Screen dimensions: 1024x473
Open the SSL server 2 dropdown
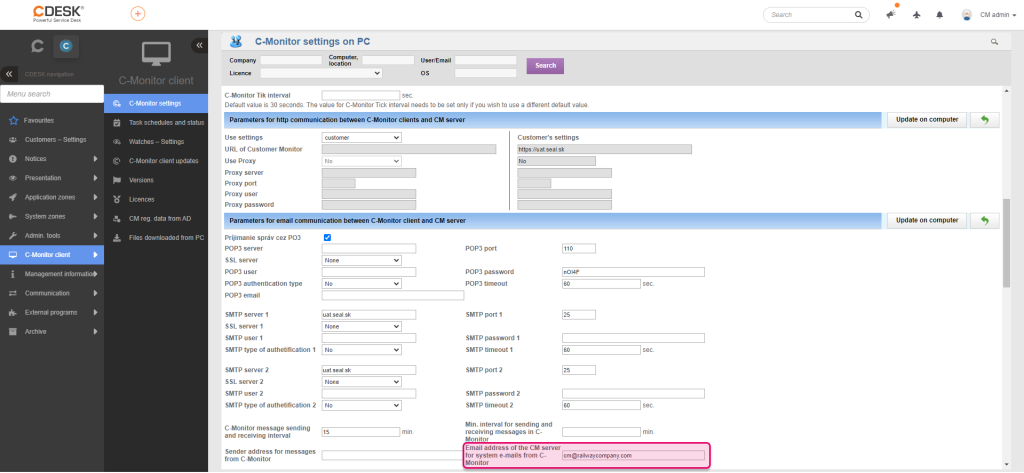coord(362,382)
